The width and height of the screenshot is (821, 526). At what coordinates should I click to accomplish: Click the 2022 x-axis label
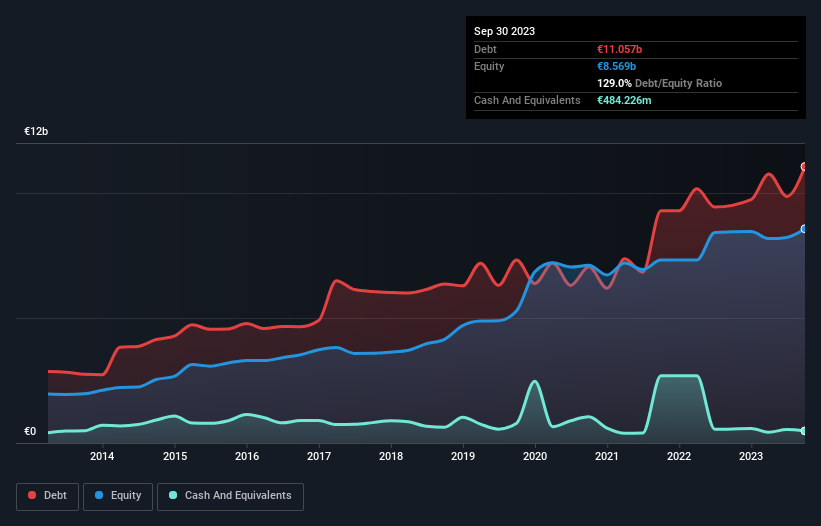[679, 456]
